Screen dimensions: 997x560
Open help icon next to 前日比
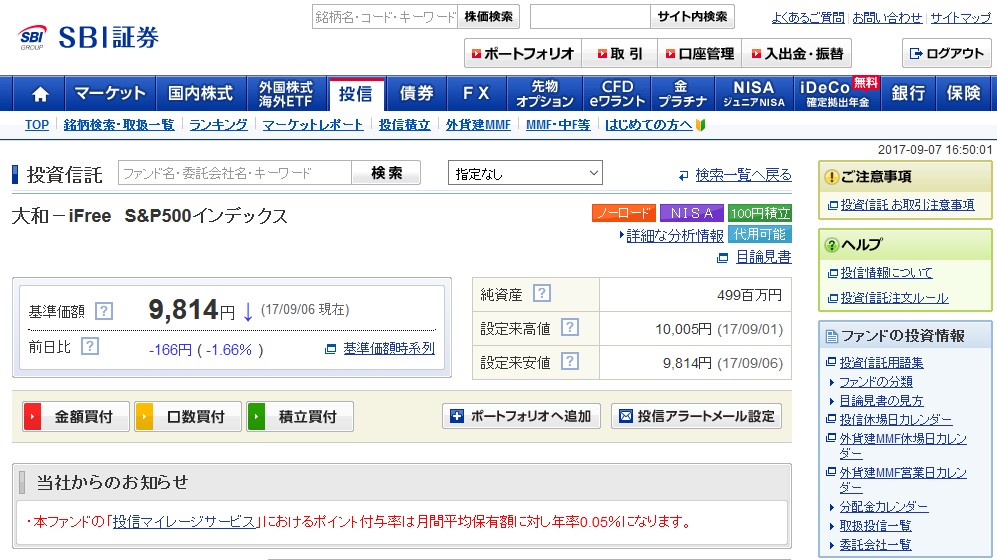(90, 346)
